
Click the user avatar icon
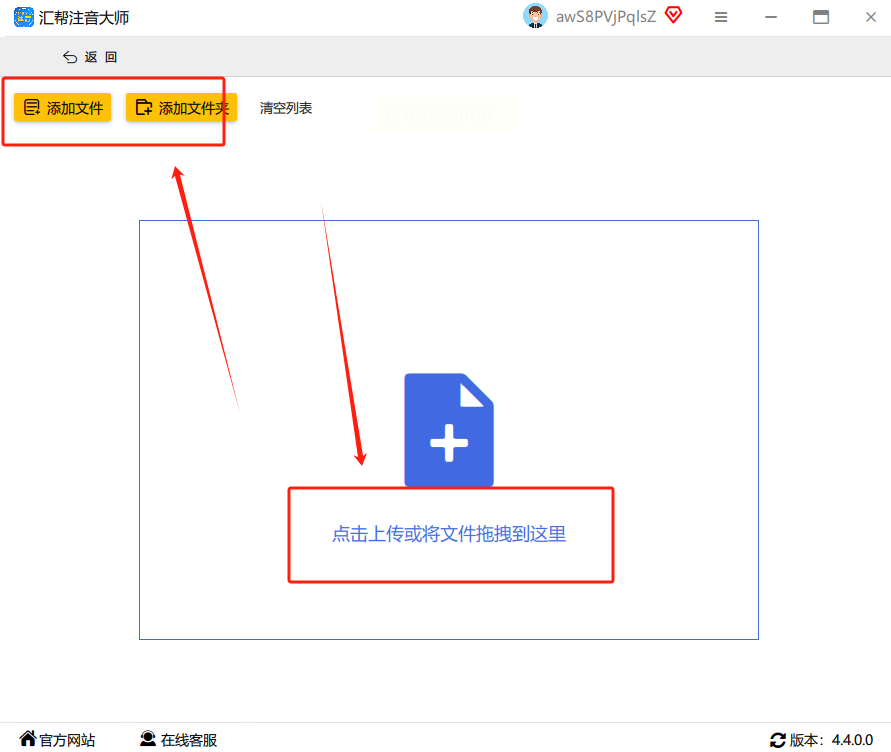point(535,16)
